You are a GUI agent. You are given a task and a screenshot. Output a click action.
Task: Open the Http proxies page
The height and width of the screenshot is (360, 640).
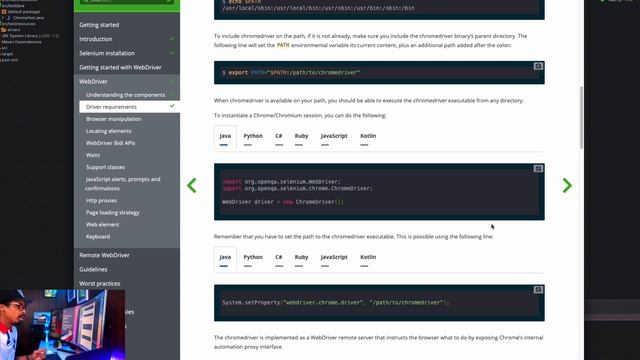[x=101, y=200]
